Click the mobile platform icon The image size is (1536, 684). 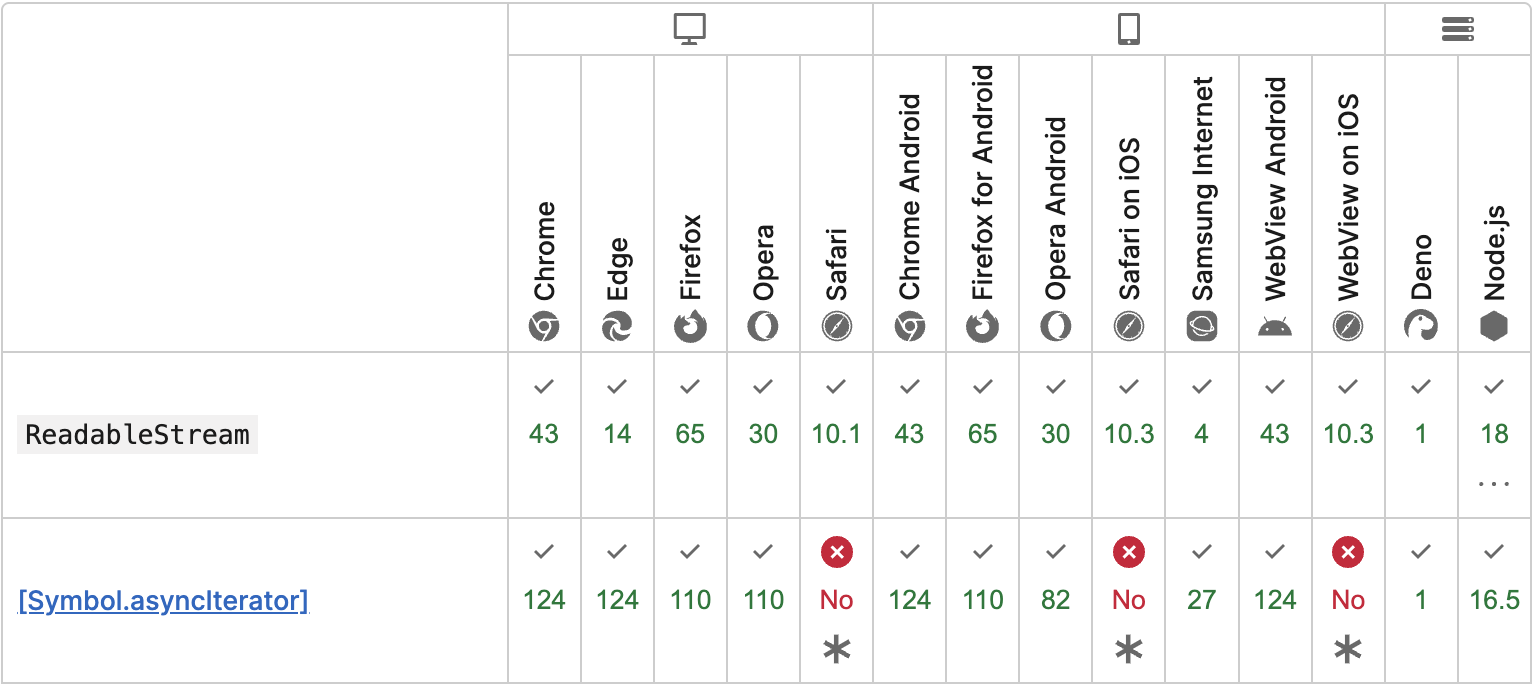click(x=1129, y=30)
